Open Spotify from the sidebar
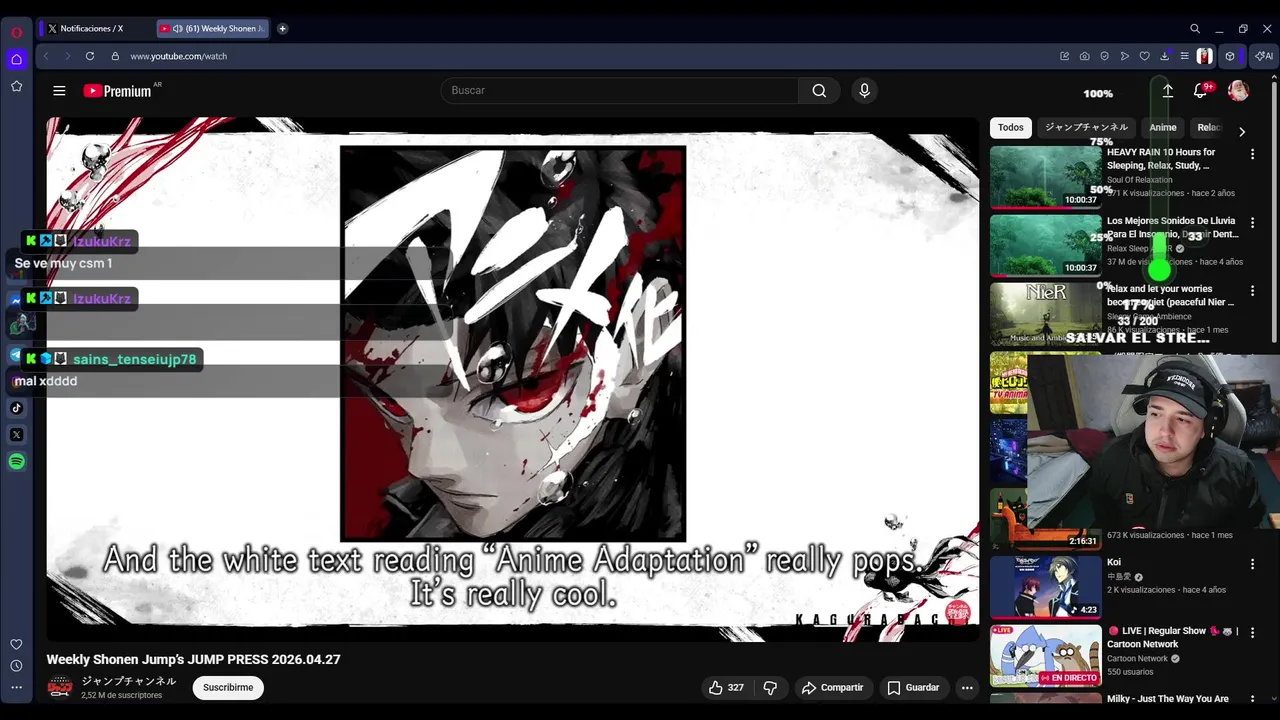The height and width of the screenshot is (720, 1280). pos(16,461)
